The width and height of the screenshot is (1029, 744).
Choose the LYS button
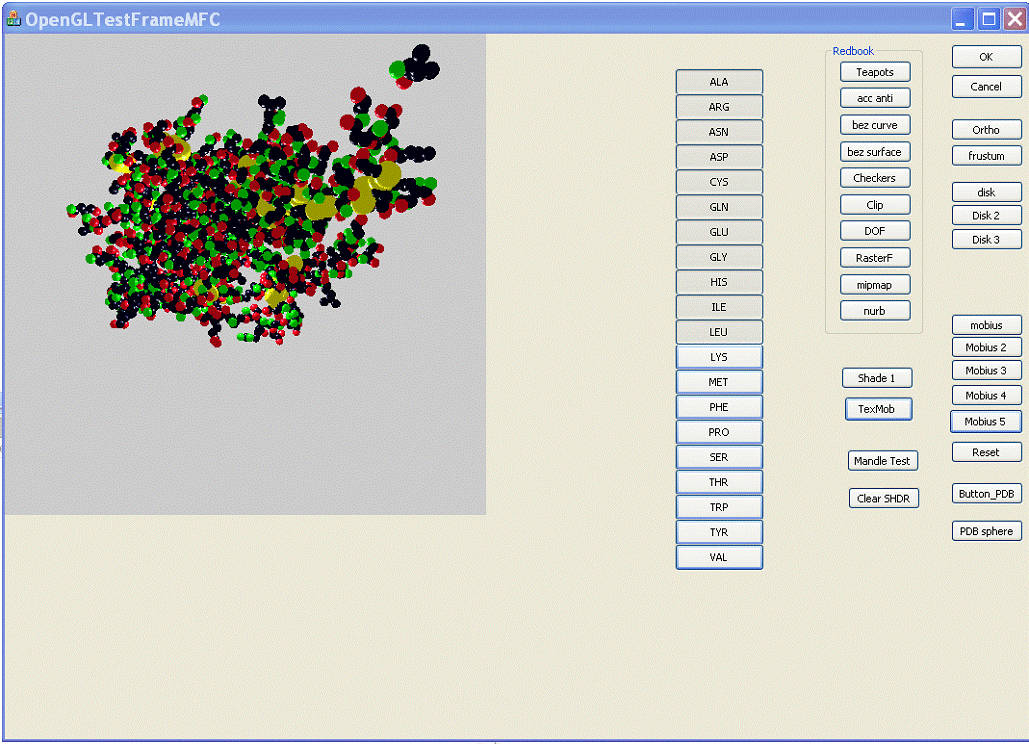[719, 357]
